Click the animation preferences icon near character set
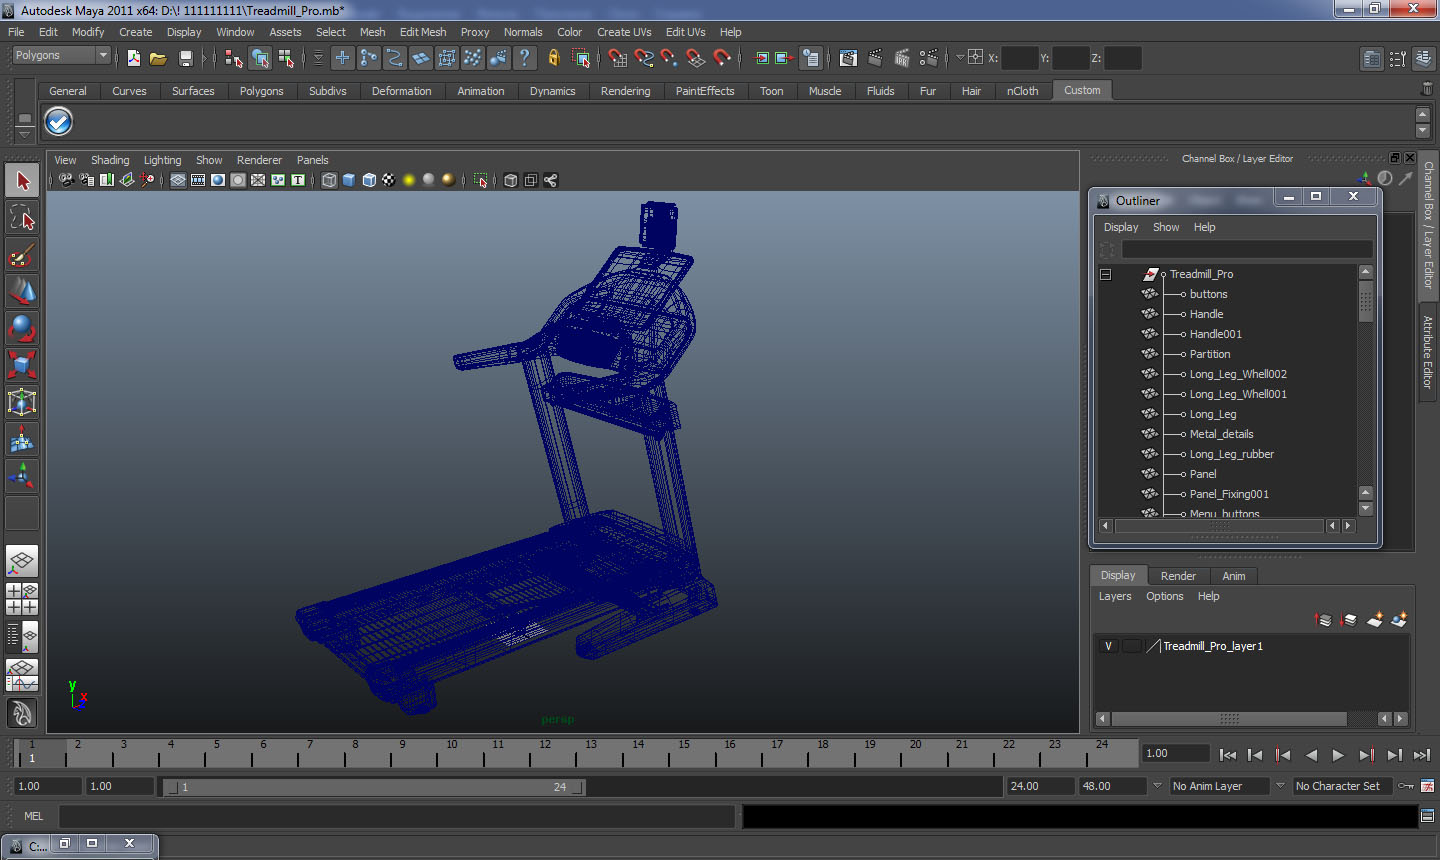The width and height of the screenshot is (1440, 860). coord(1427,786)
